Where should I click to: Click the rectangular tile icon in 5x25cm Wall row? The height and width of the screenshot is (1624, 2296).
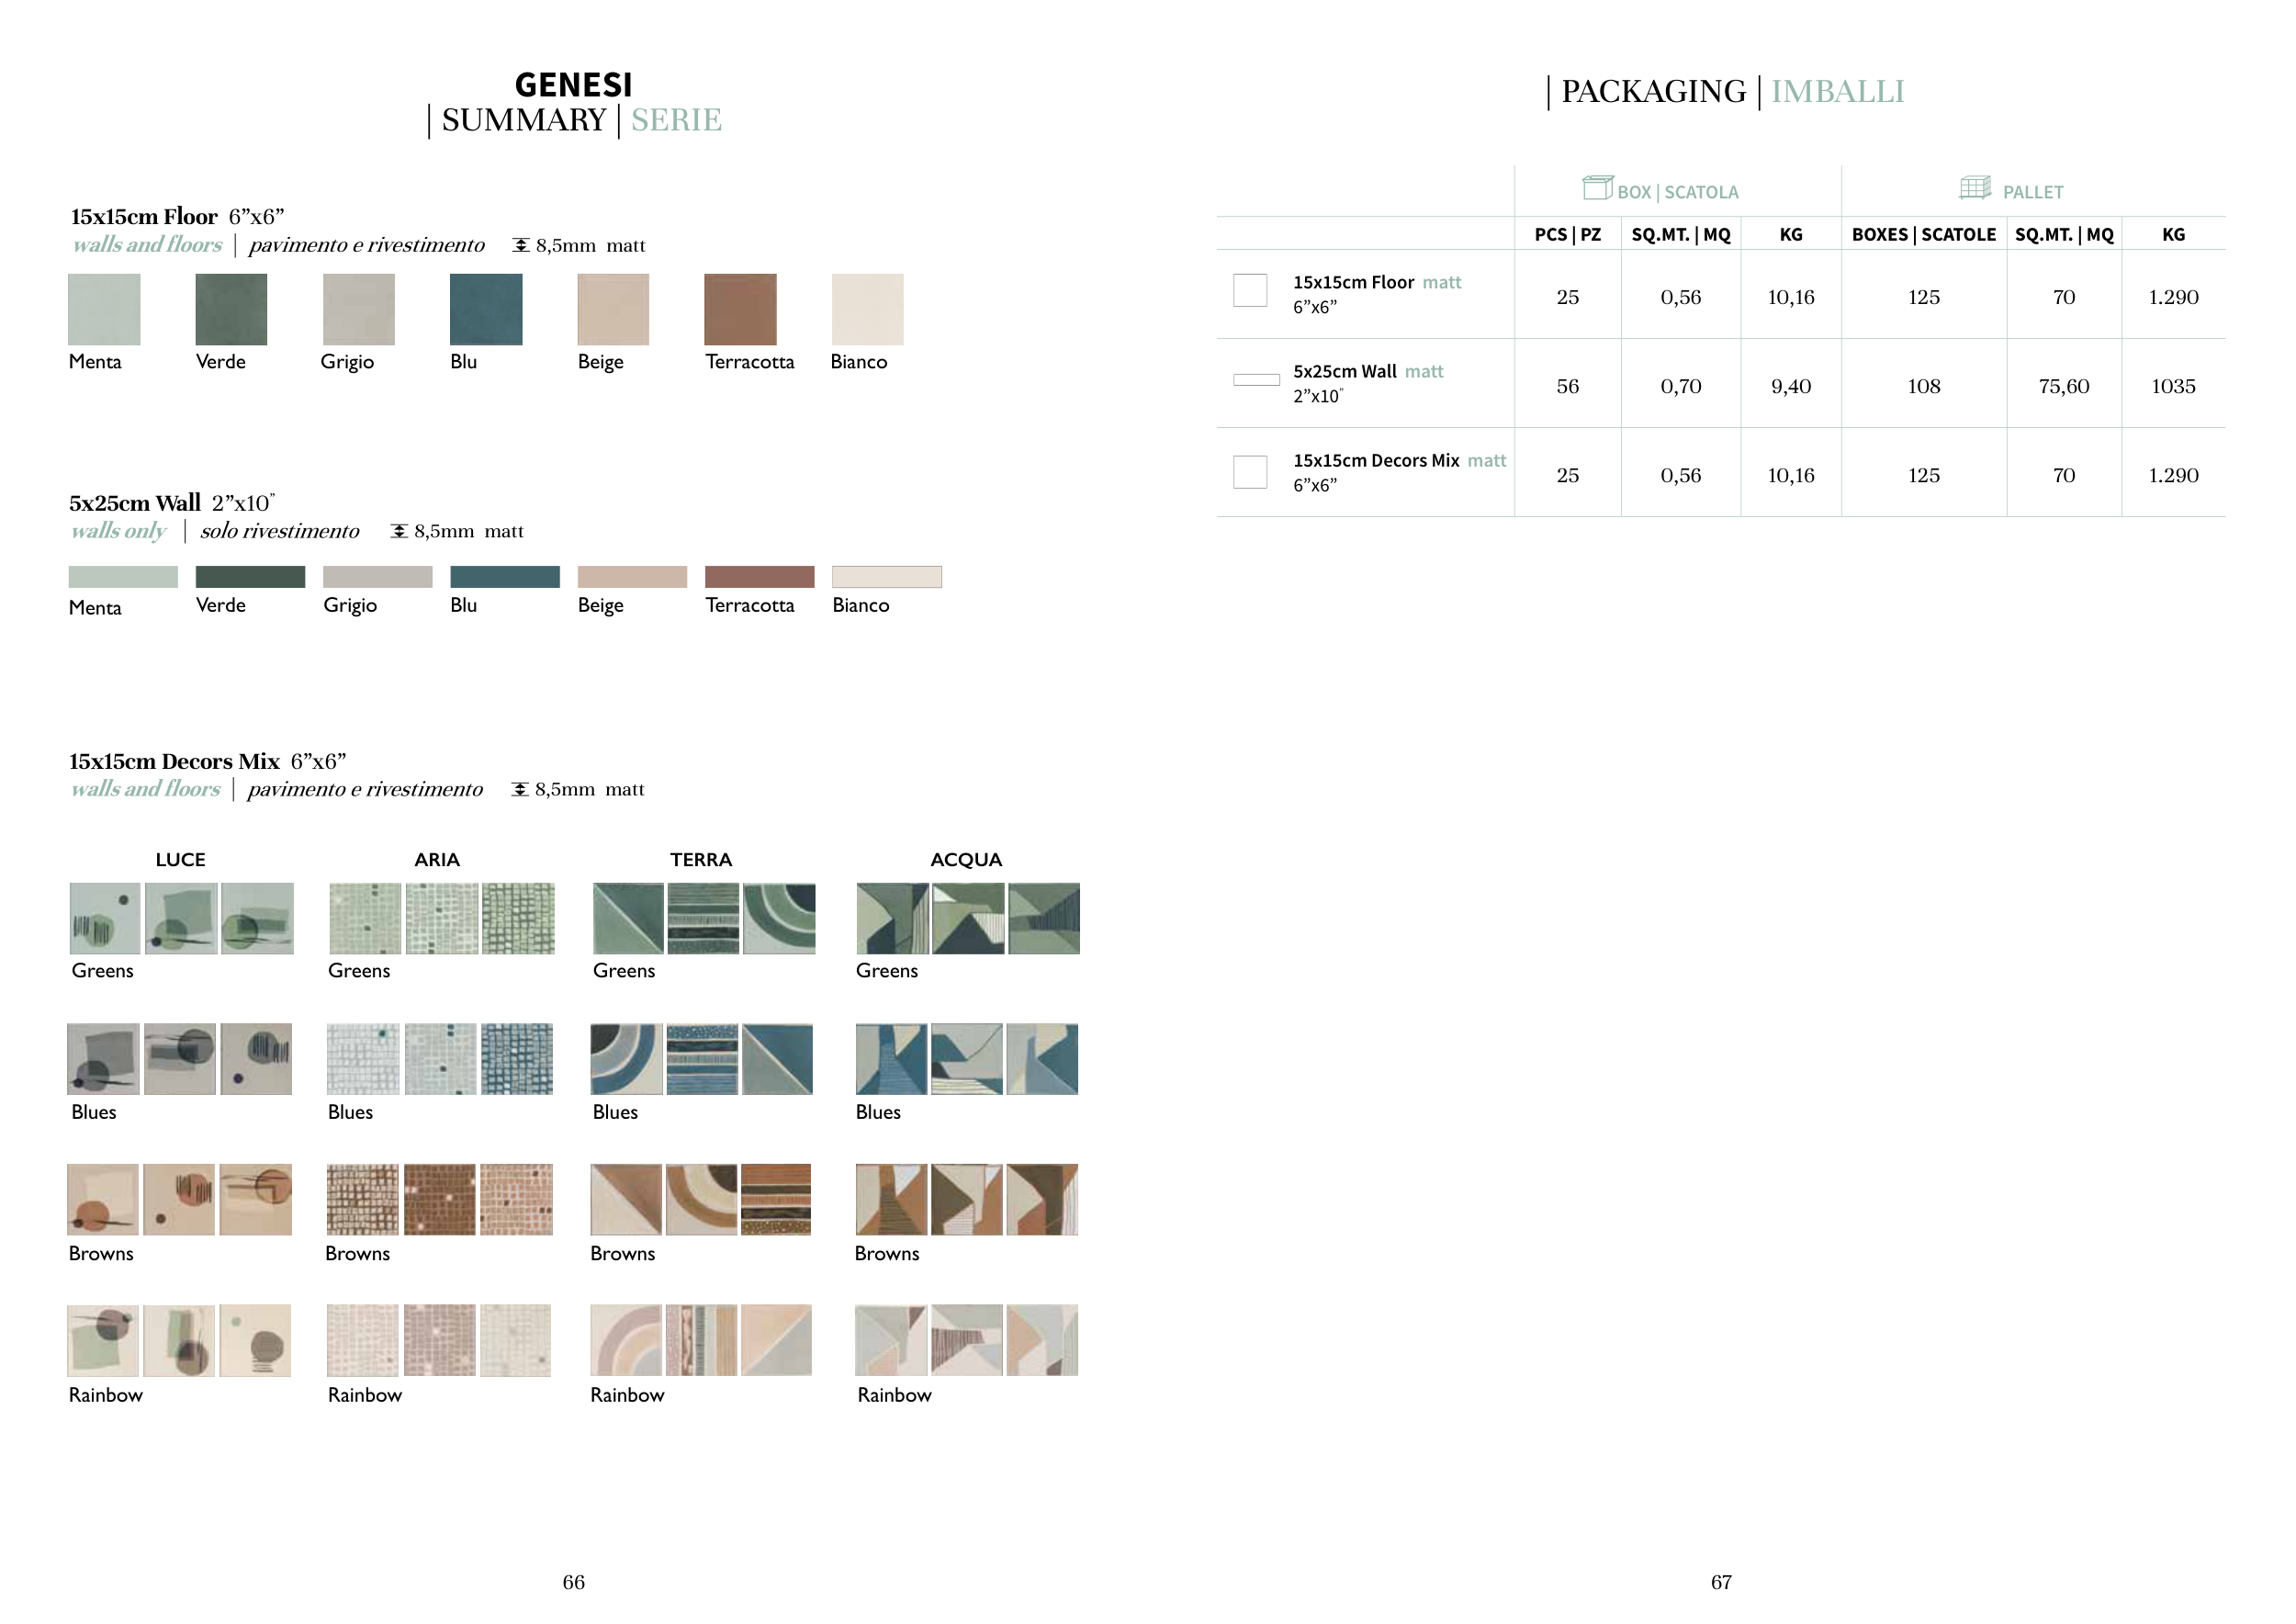pos(1256,380)
